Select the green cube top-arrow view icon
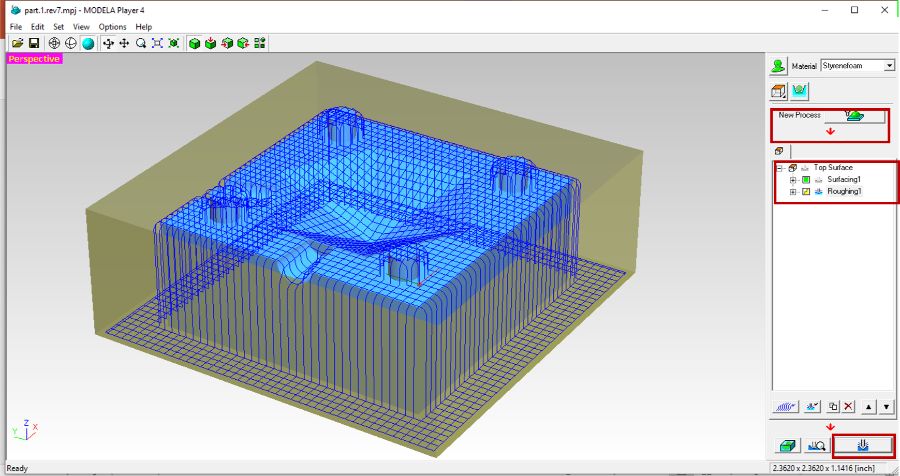Image resolution: width=900 pixels, height=476 pixels. (211, 43)
